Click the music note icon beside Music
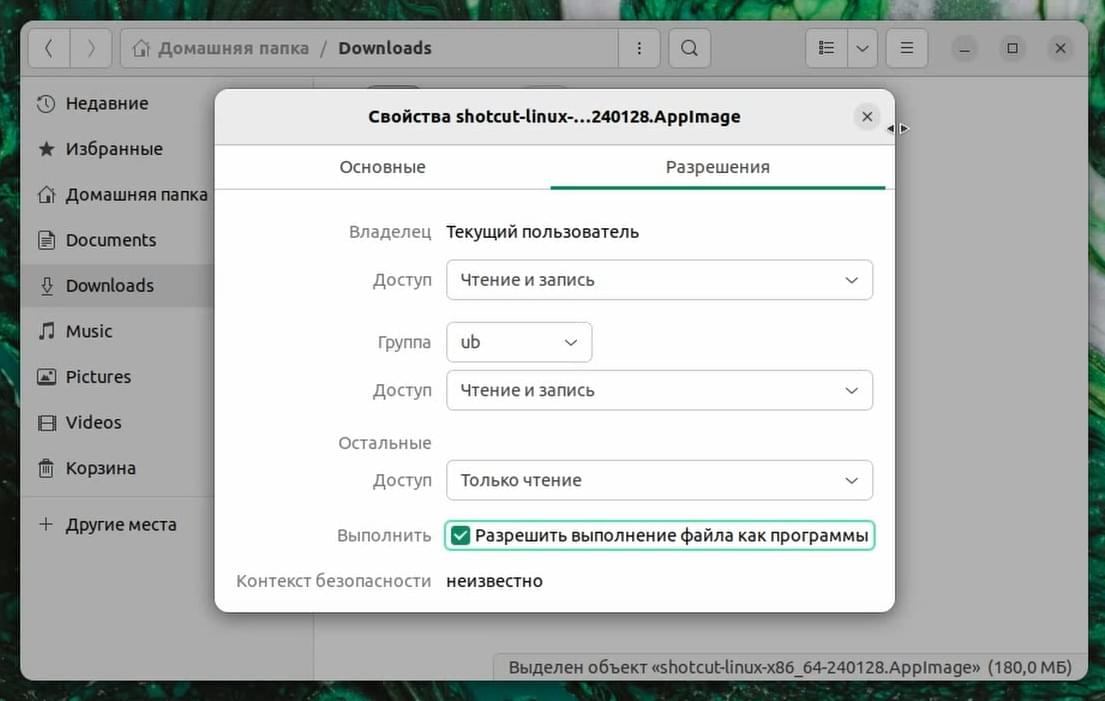 [x=47, y=331]
